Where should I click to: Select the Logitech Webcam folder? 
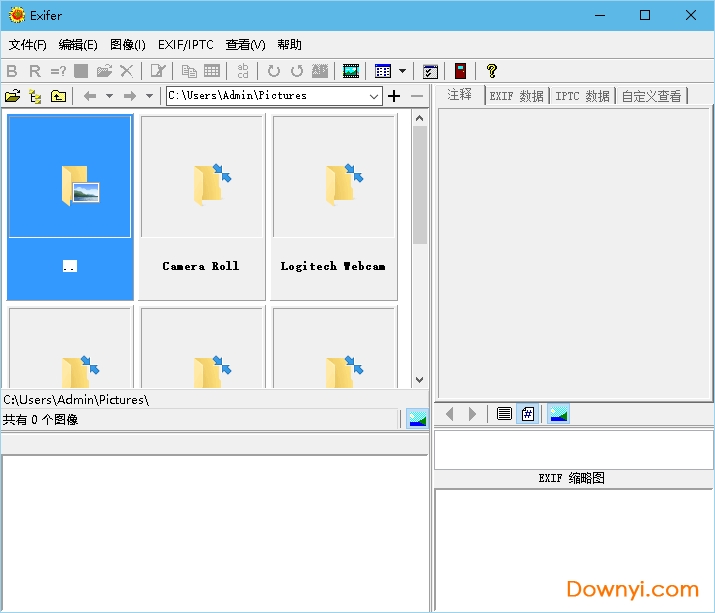pos(333,206)
